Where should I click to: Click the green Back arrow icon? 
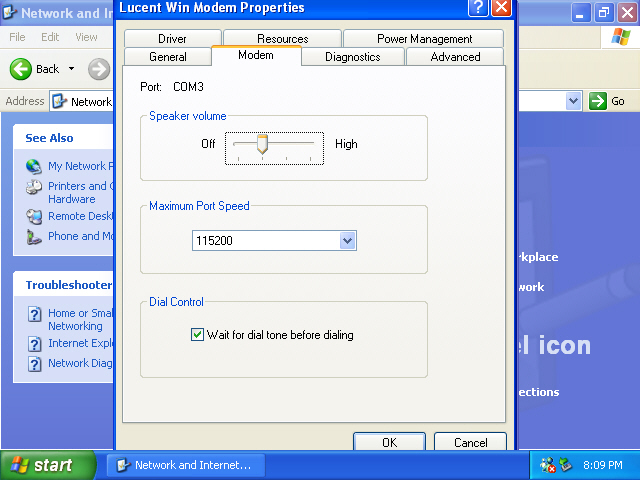coord(20,69)
